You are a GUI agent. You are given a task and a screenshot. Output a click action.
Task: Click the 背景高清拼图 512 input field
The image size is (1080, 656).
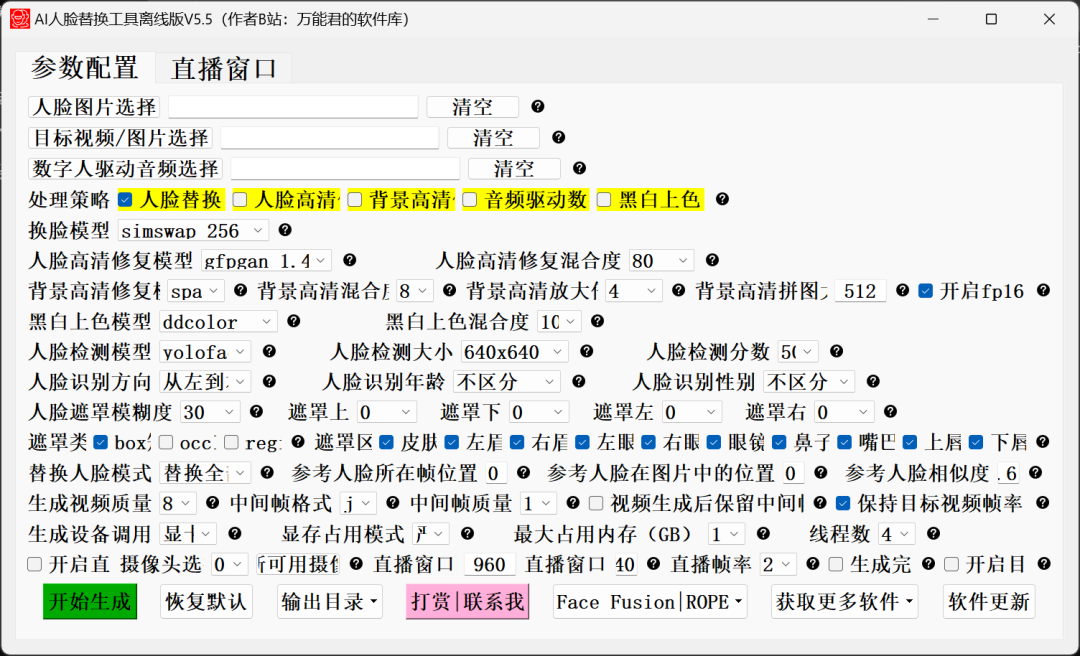tap(860, 291)
